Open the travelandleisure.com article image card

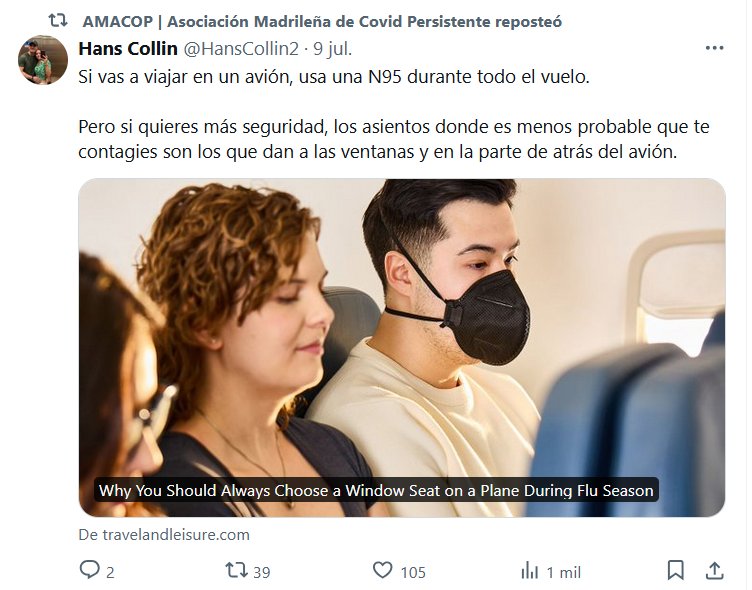coord(401,348)
